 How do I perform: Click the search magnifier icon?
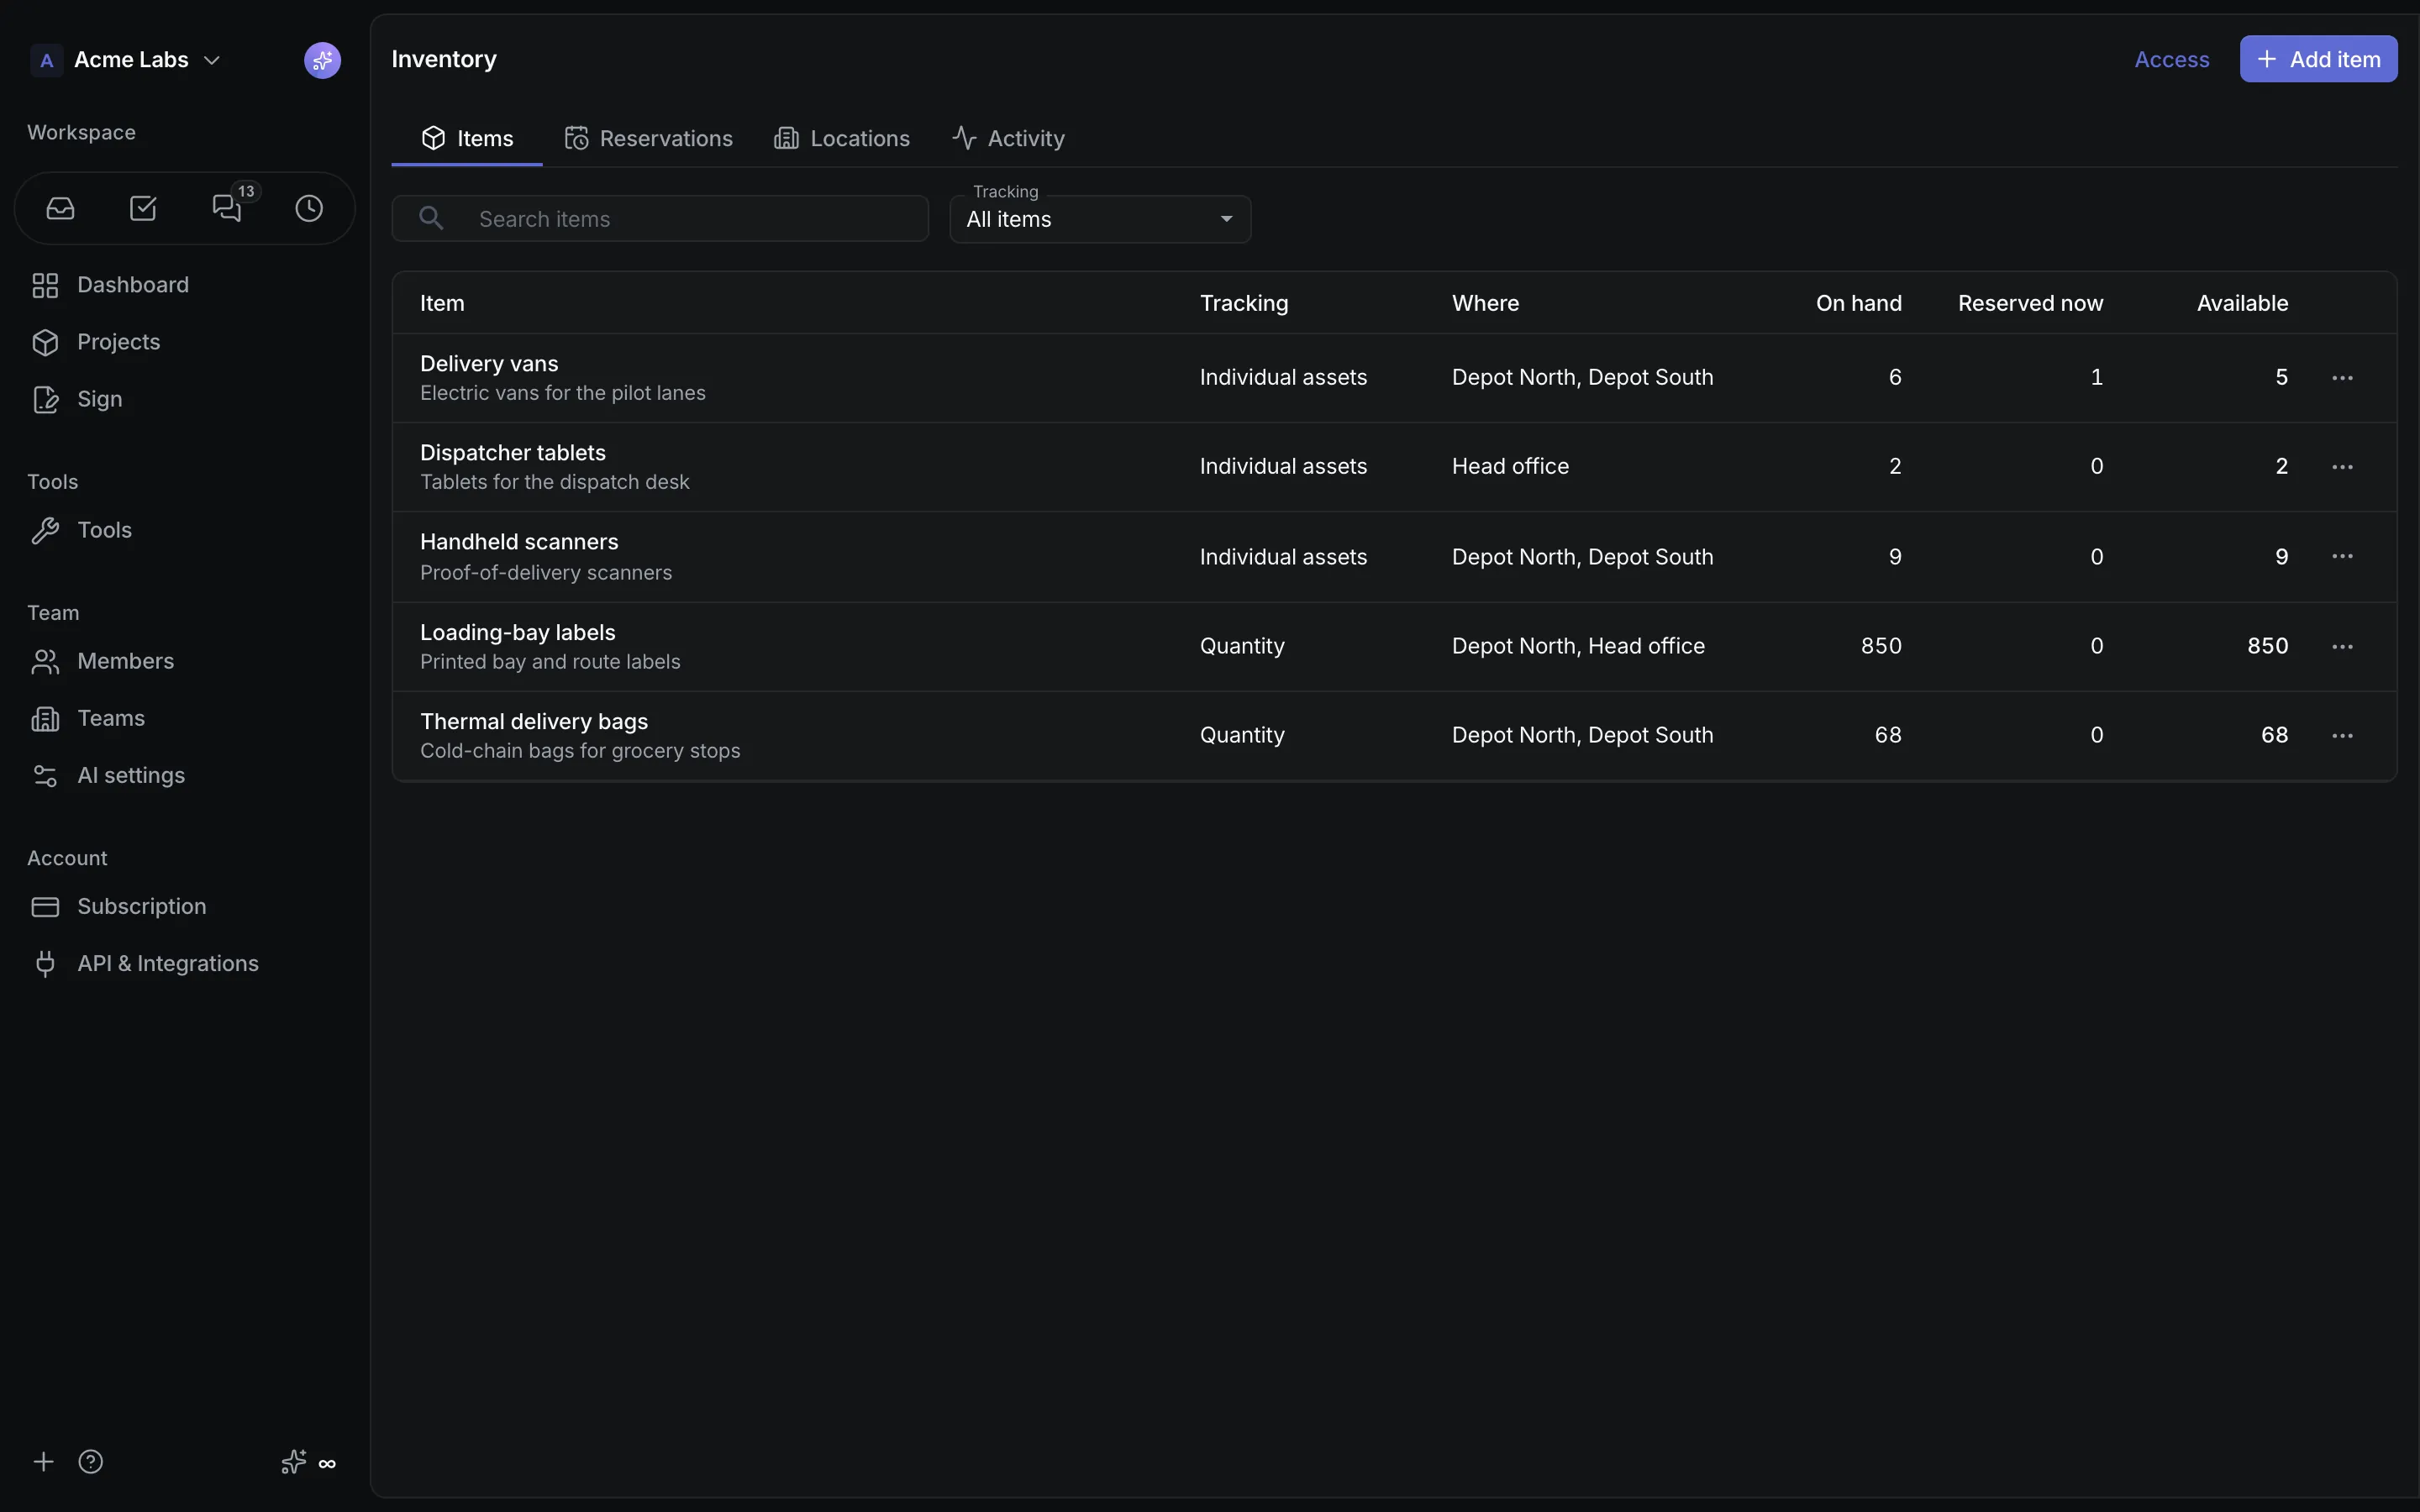[x=431, y=218]
